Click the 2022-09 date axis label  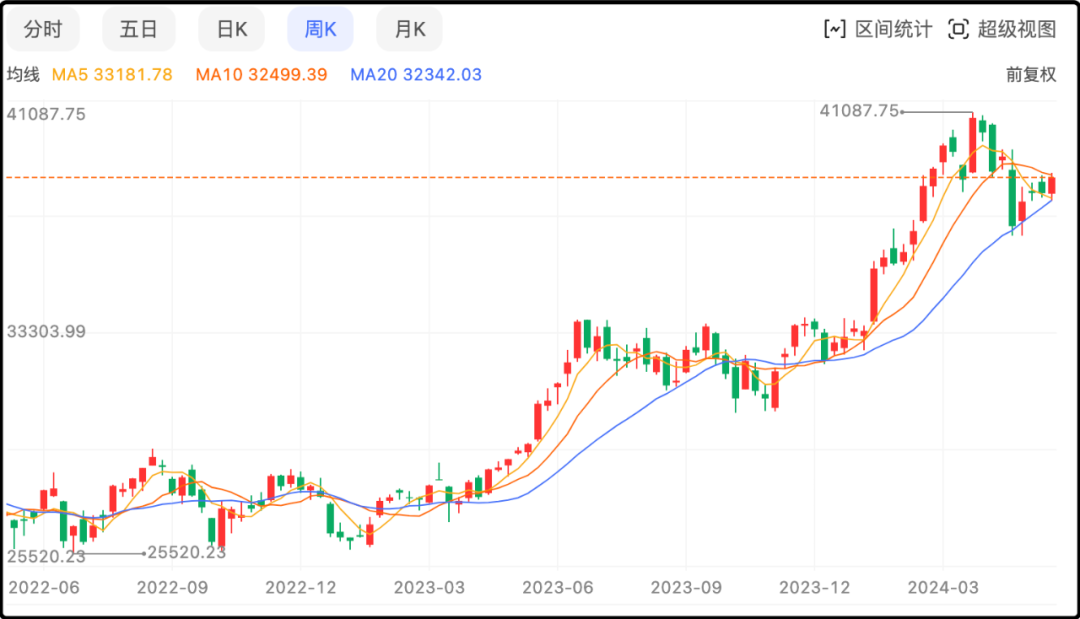tap(171, 586)
